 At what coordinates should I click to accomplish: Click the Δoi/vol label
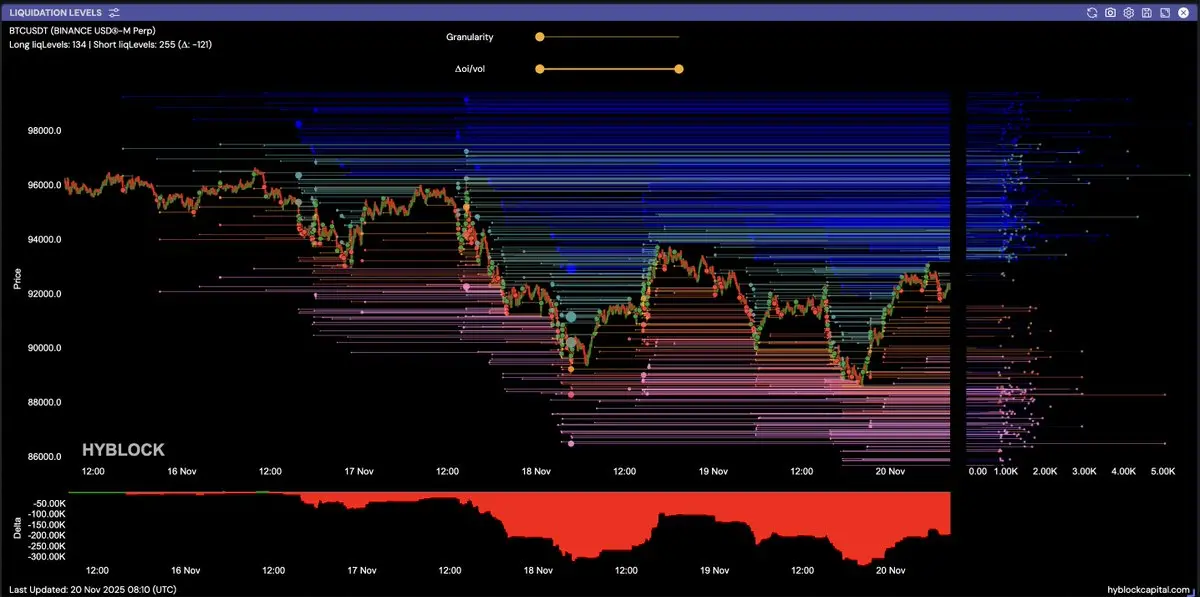click(x=470, y=69)
